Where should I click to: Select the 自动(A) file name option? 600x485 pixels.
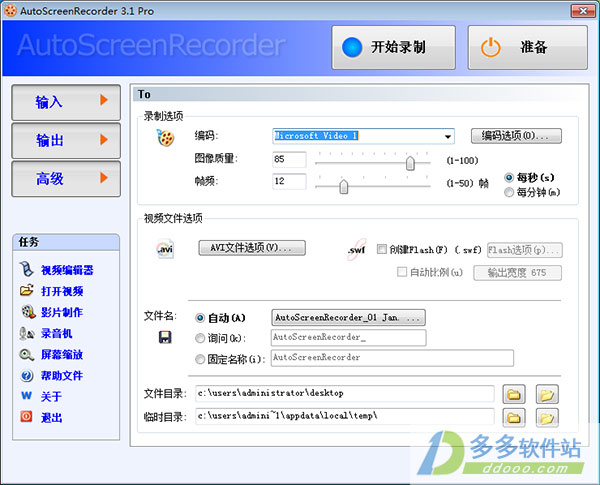click(200, 318)
